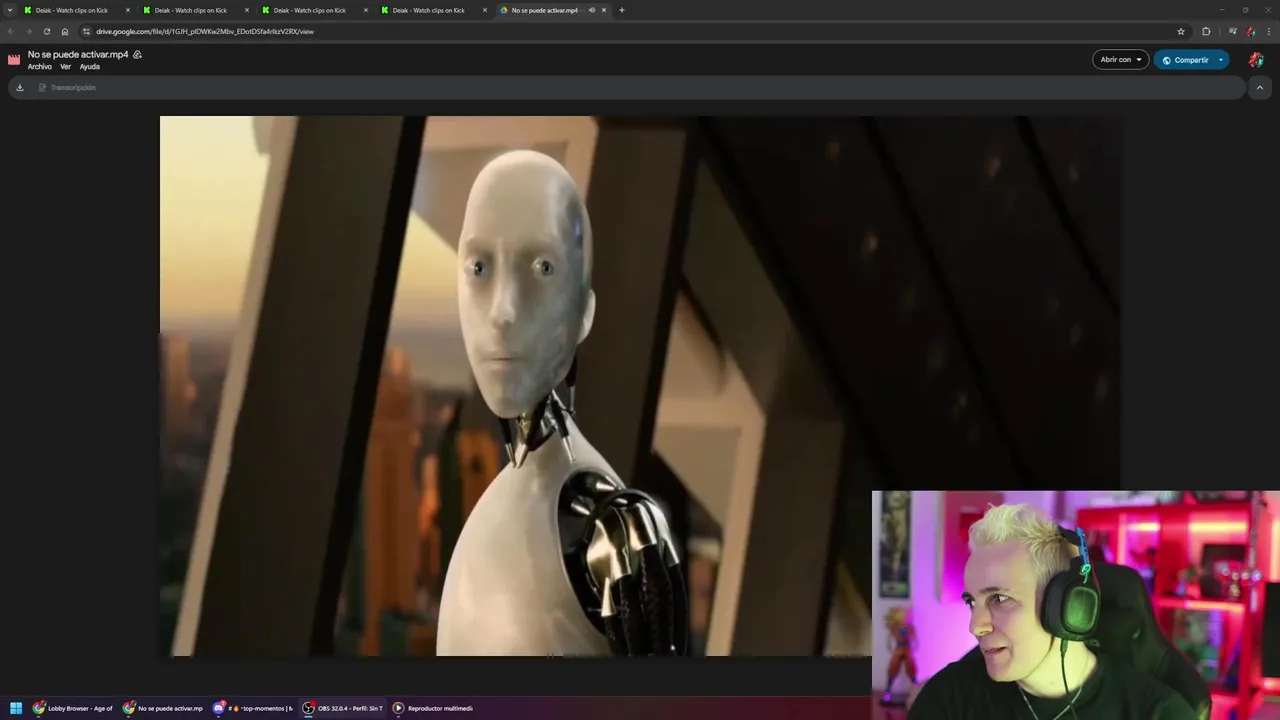Go back to the previous page
The height and width of the screenshot is (720, 1280).
point(11,31)
